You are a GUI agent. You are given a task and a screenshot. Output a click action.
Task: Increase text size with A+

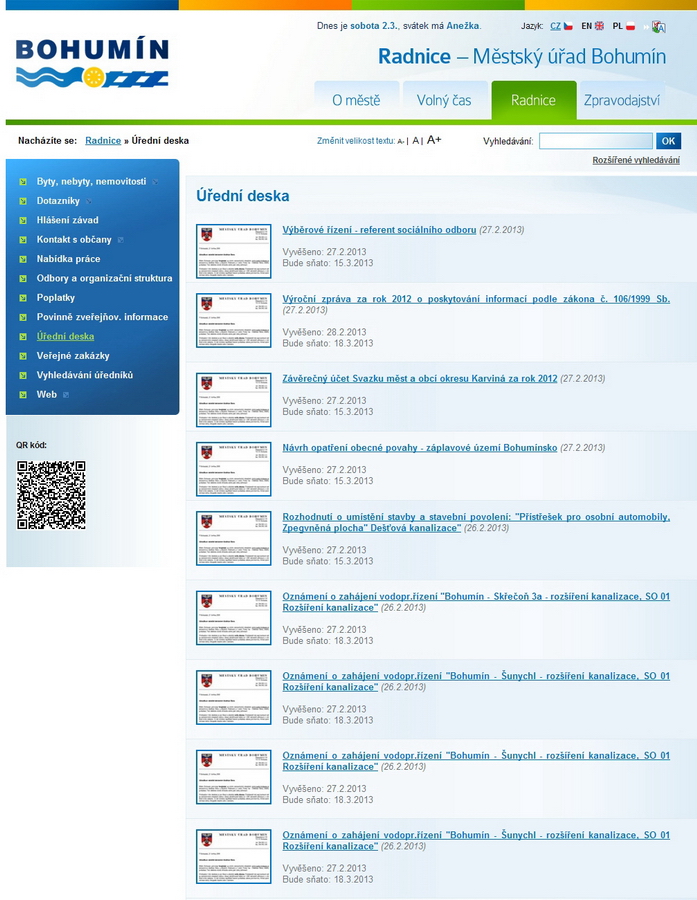[433, 139]
